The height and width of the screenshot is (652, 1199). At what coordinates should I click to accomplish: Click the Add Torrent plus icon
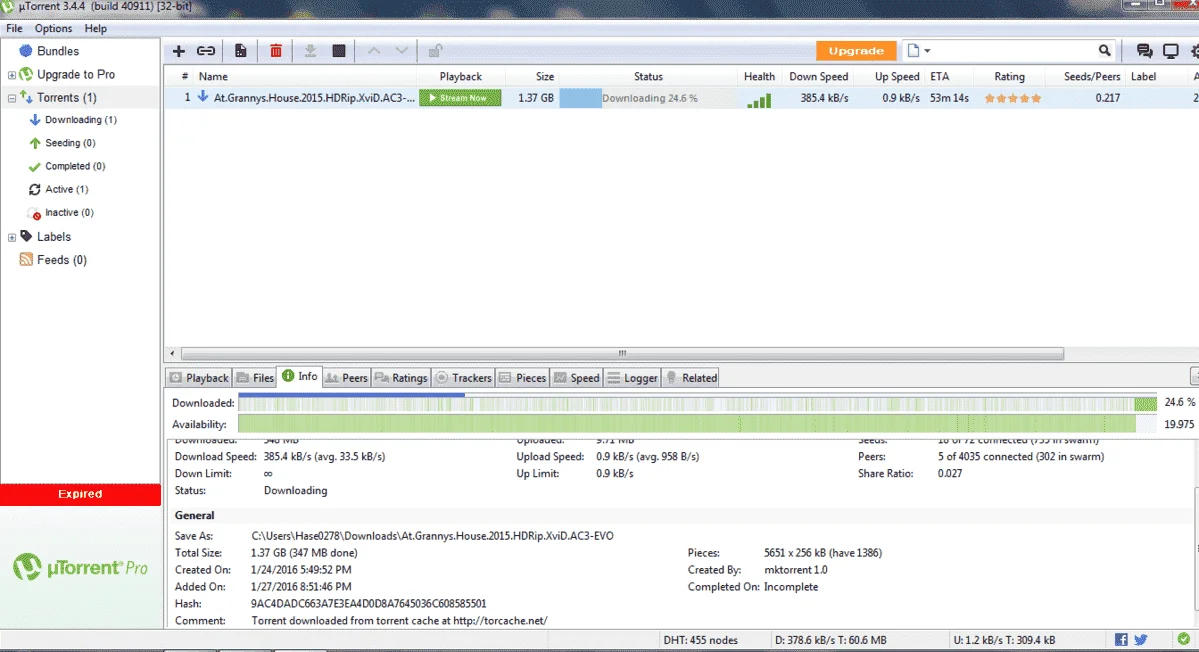[x=178, y=51]
